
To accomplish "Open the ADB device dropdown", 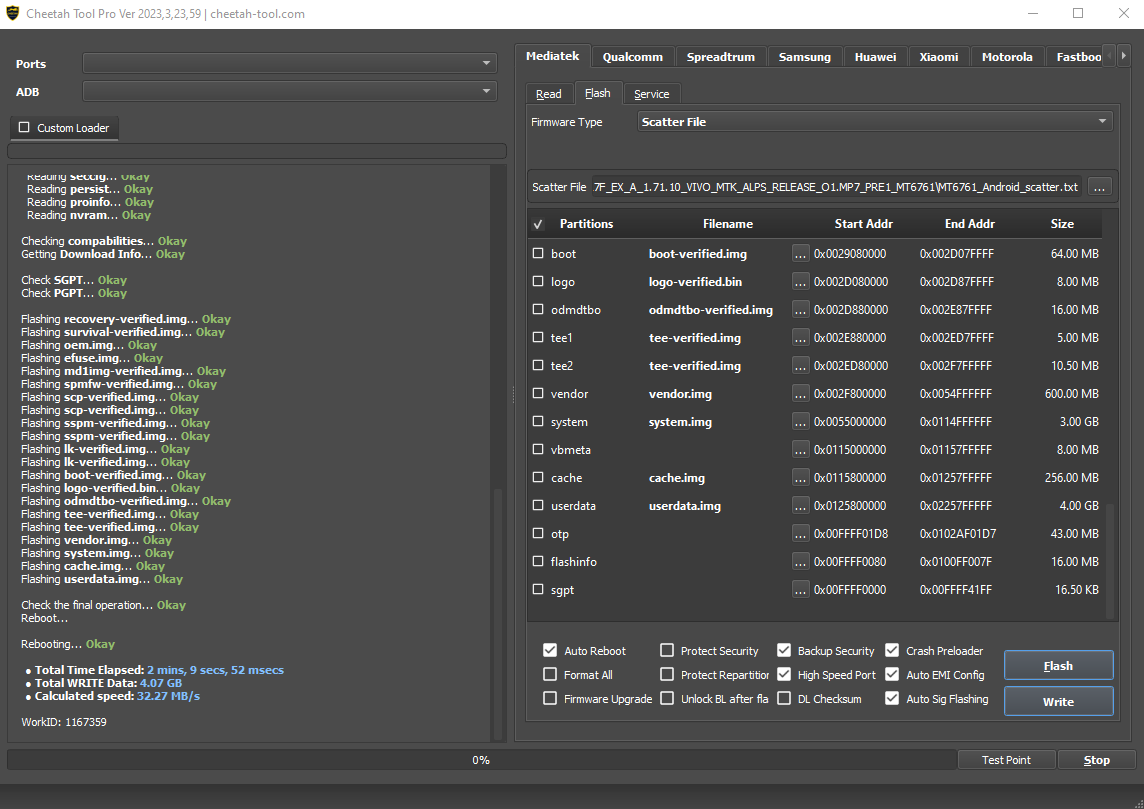I will click(290, 91).
